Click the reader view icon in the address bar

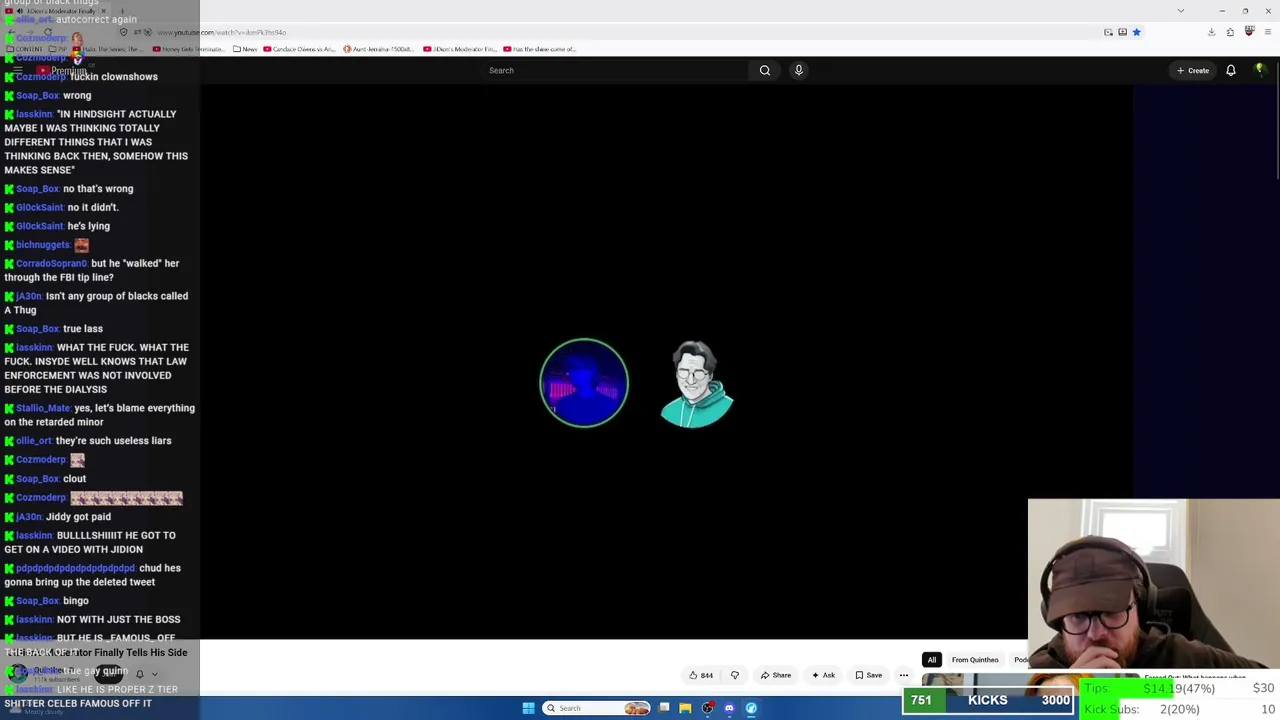(x=1122, y=32)
